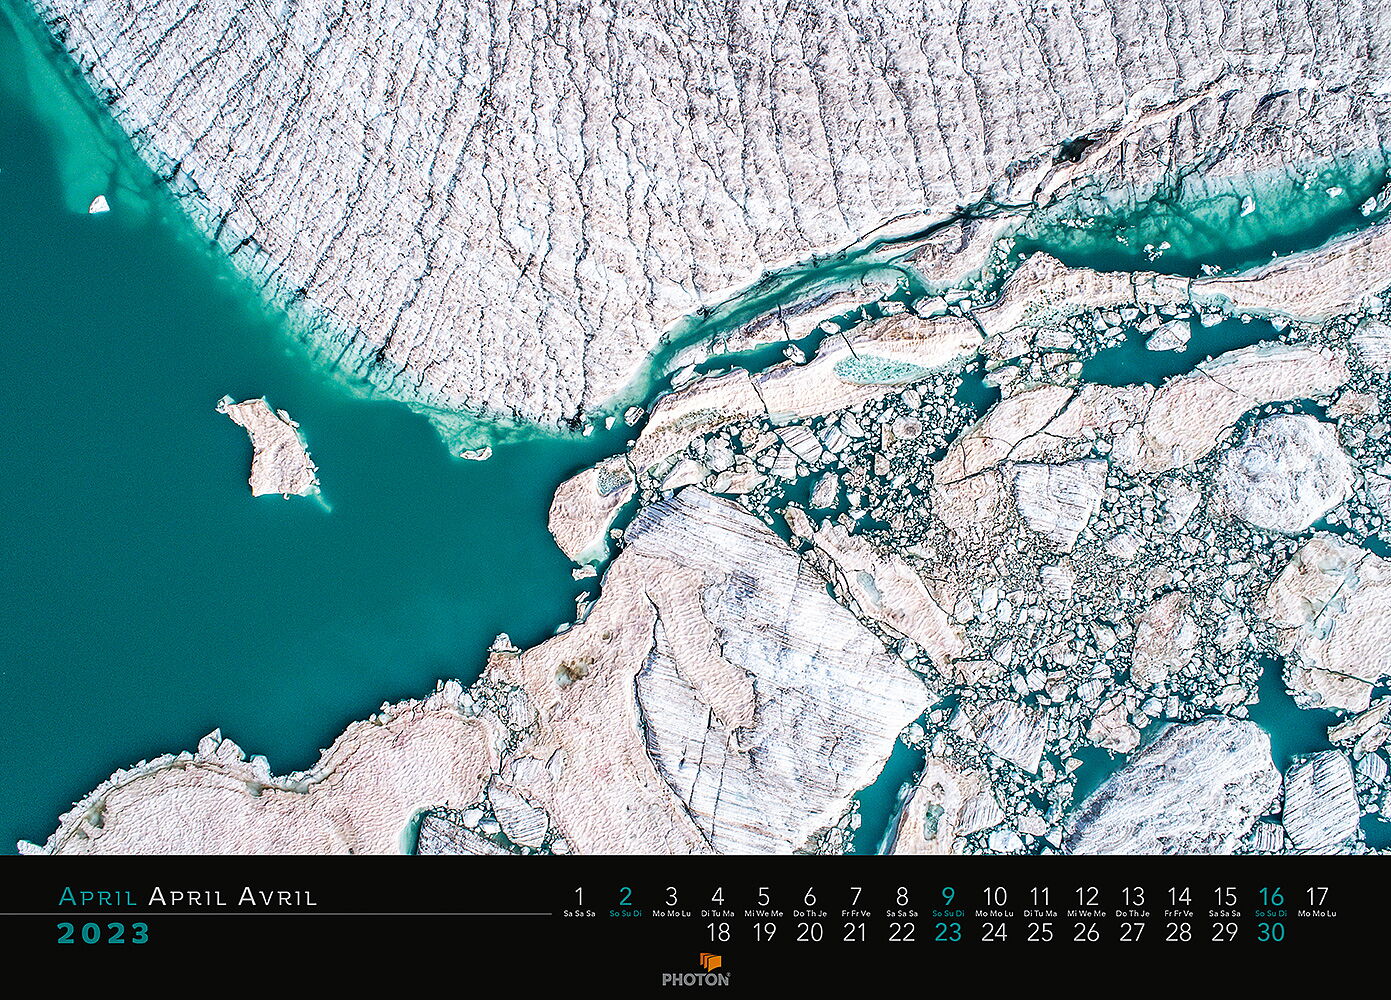Select the French 'Avril' month label
This screenshot has height=1000, width=1391.
click(x=277, y=896)
